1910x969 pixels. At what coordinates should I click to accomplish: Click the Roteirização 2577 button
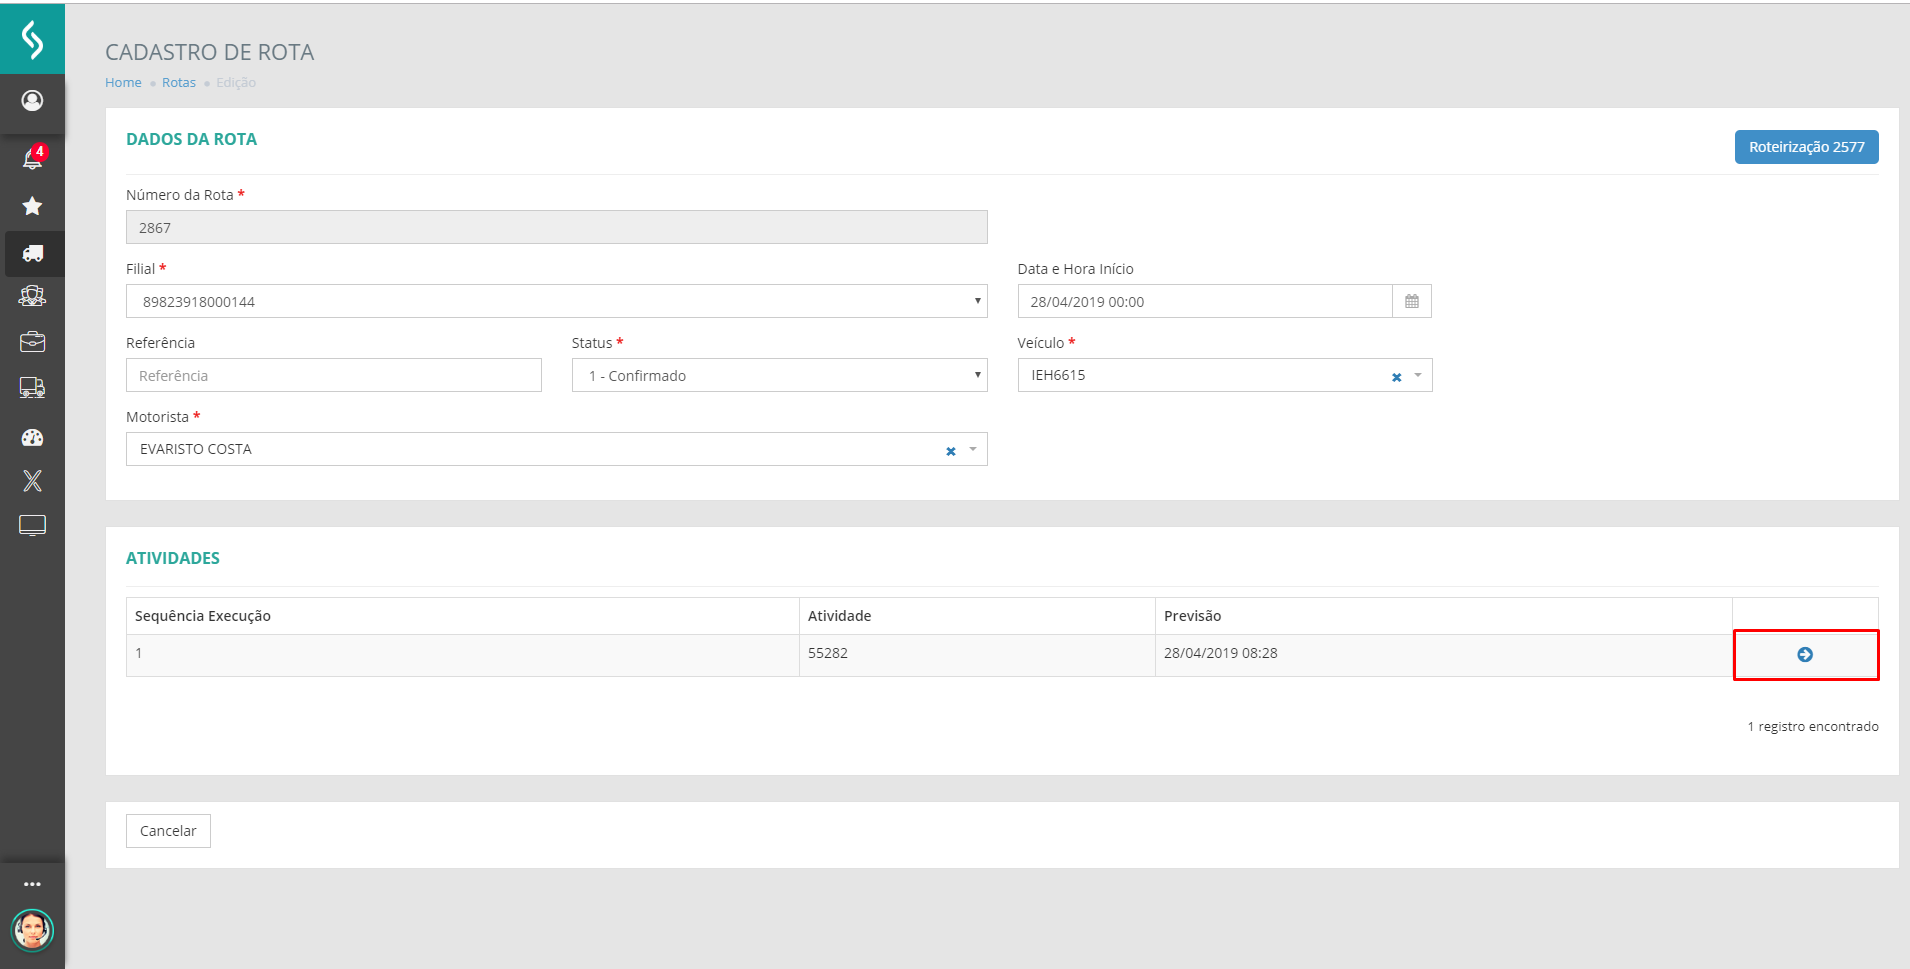pos(1805,147)
